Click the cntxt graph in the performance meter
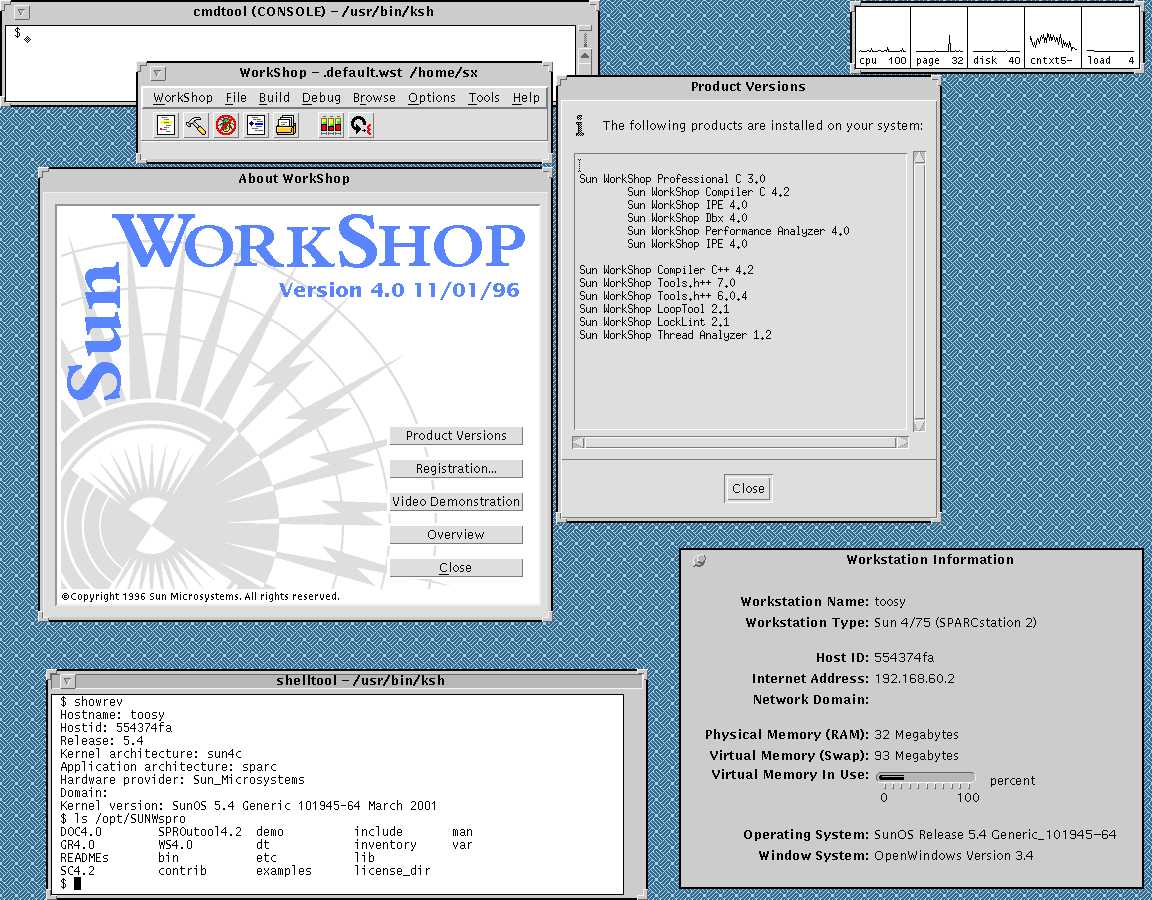Viewport: 1152px width, 900px height. (x=1053, y=37)
